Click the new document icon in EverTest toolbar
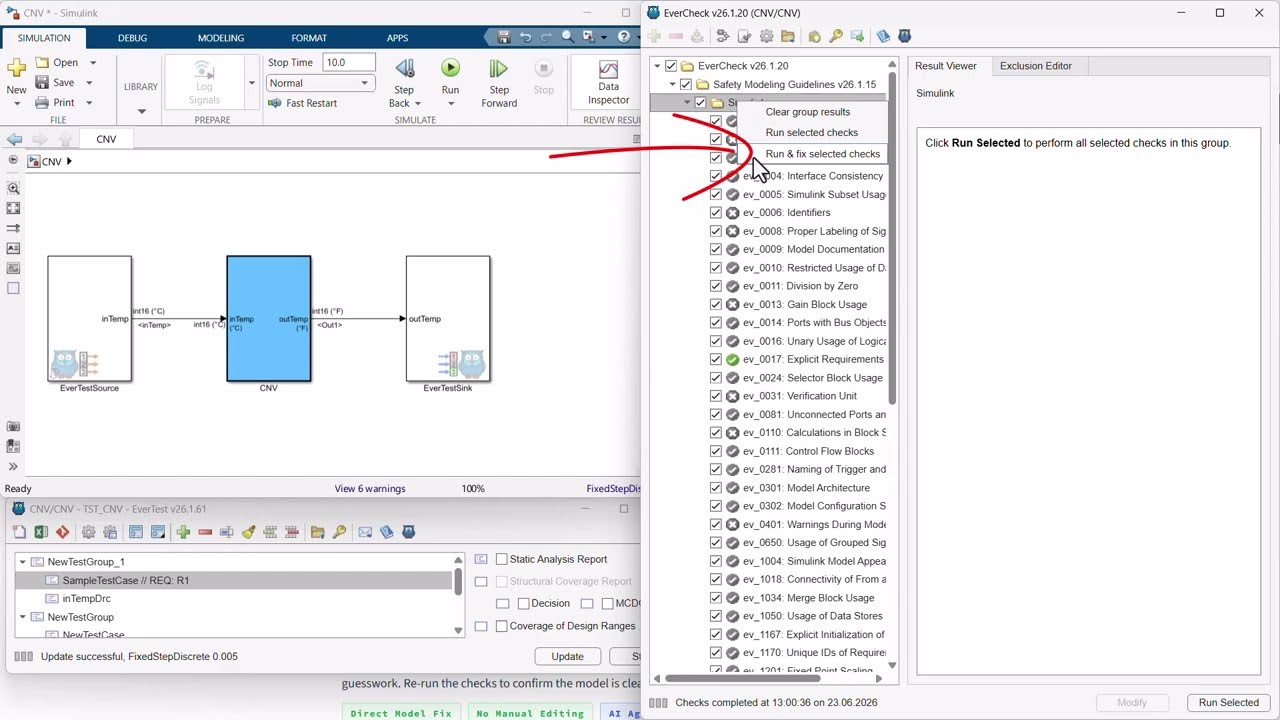This screenshot has height=720, width=1280. point(19,532)
